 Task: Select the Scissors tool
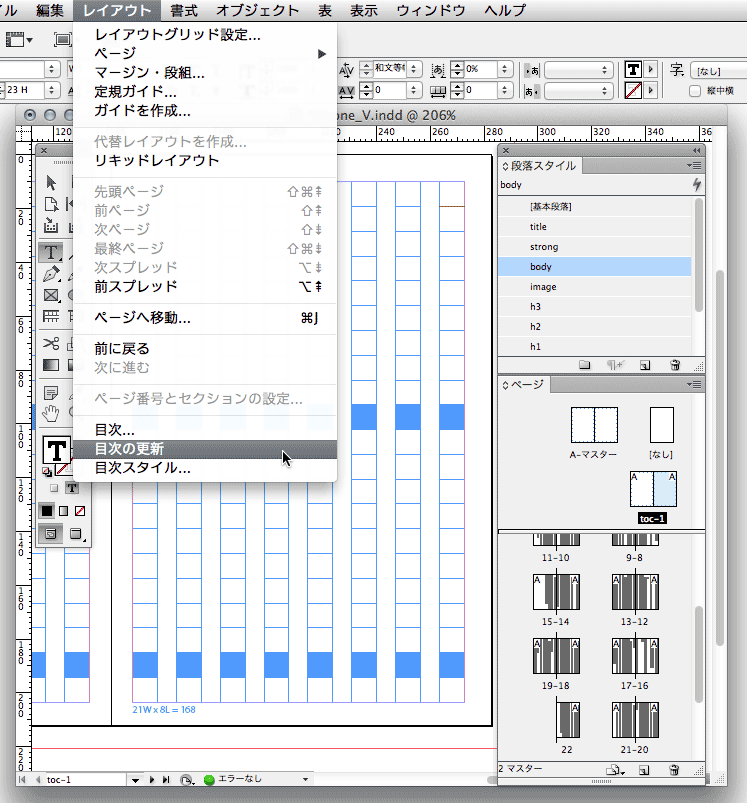51,344
